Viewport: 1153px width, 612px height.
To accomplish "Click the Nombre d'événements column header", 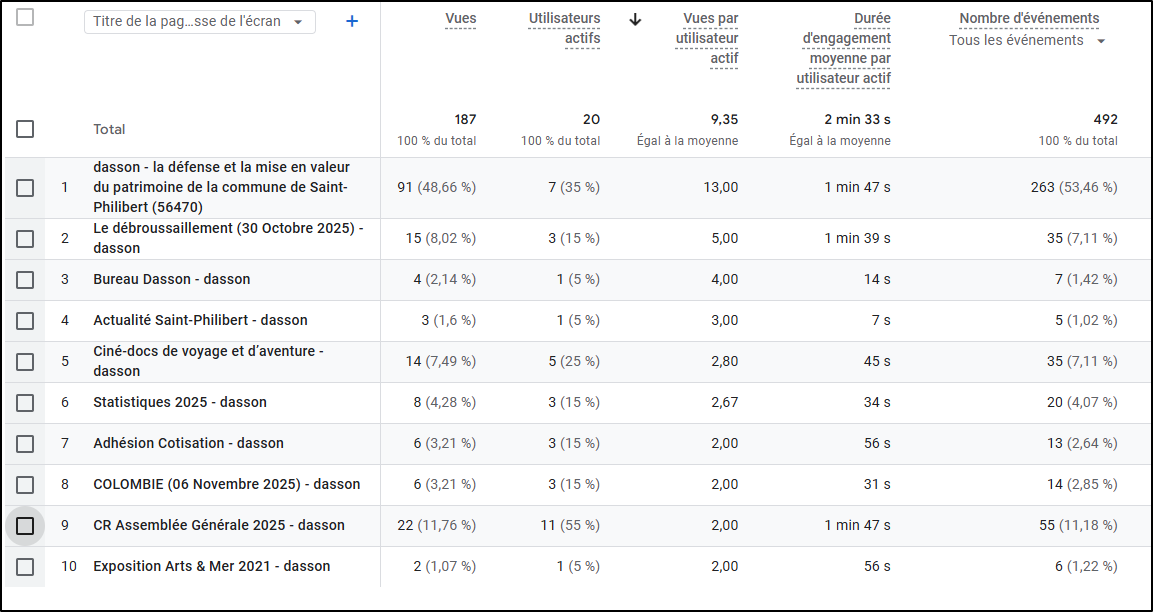I will (1028, 19).
